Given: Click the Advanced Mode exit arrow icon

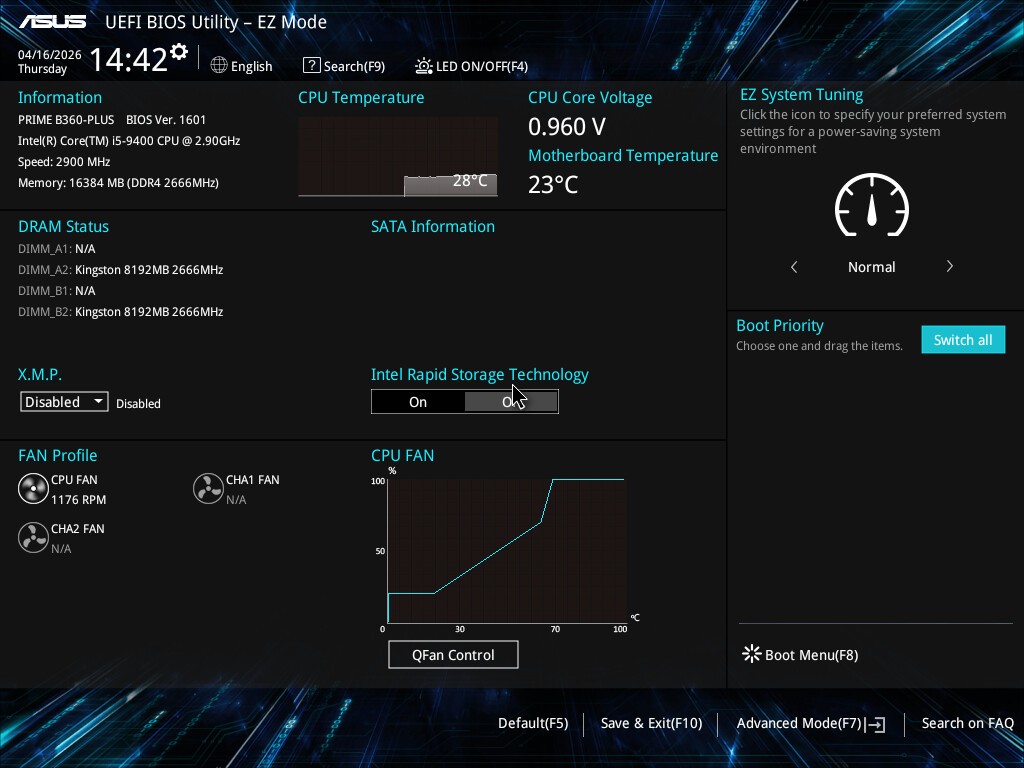Looking at the screenshot, I should click(x=876, y=724).
